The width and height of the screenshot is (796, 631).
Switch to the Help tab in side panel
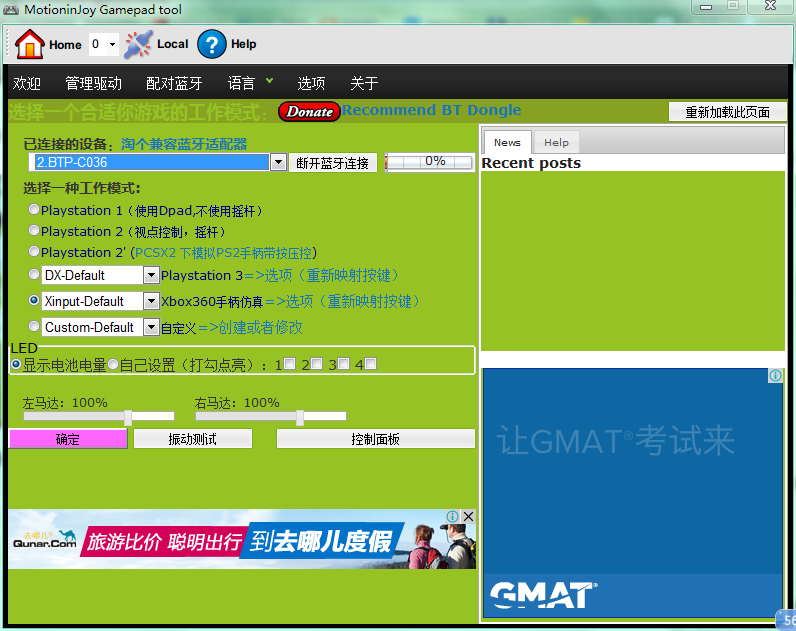[x=556, y=143]
